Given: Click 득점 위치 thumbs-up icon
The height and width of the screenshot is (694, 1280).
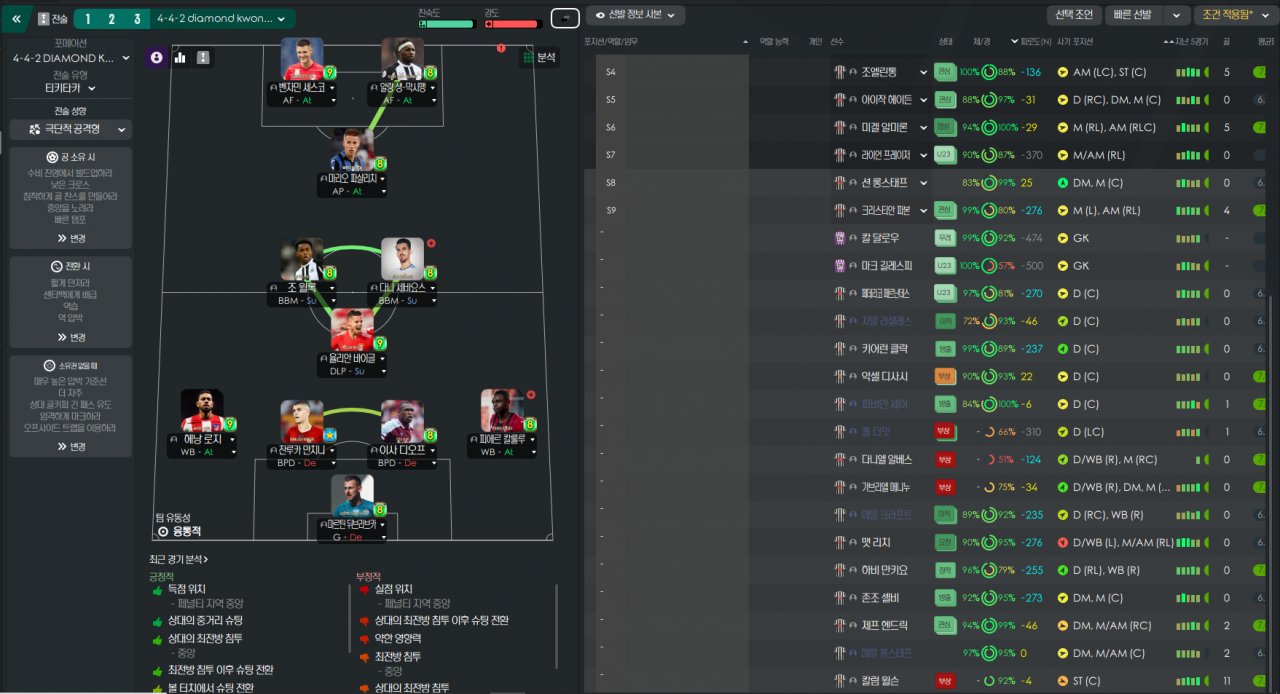Looking at the screenshot, I should [157, 590].
